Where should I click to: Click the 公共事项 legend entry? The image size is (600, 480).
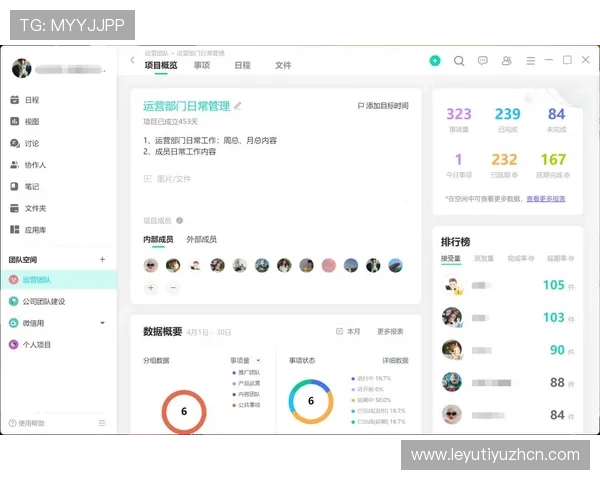246,405
